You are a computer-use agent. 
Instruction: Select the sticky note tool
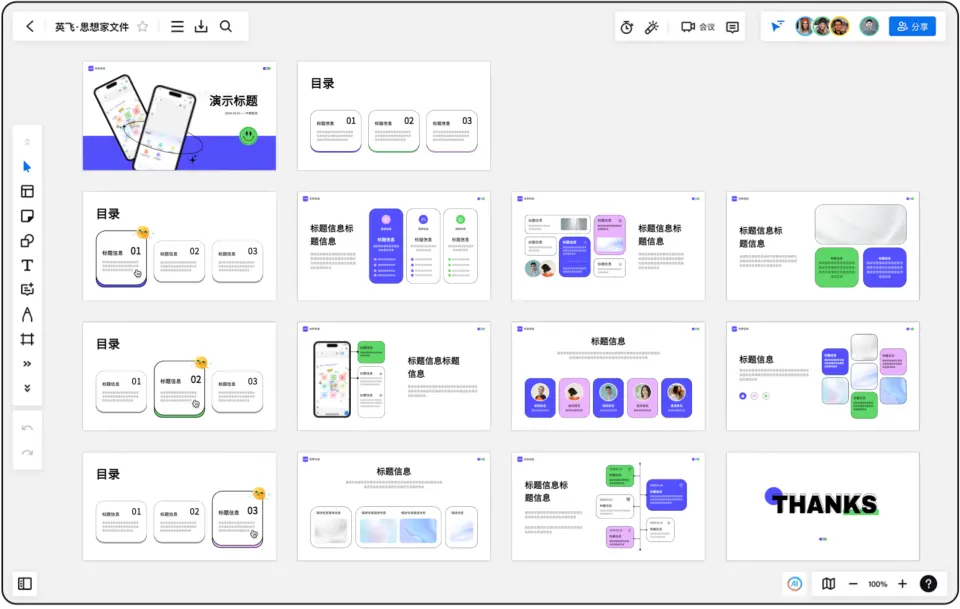coord(27,216)
